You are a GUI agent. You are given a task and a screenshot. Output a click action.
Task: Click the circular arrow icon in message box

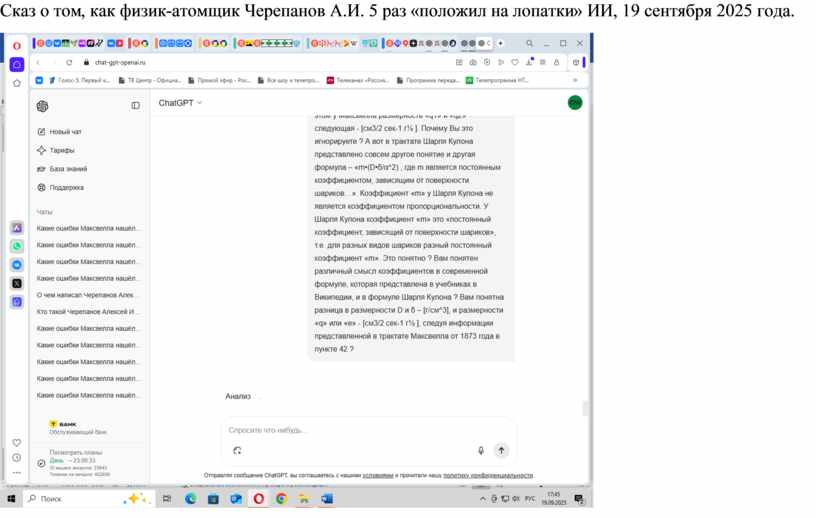[x=237, y=451]
